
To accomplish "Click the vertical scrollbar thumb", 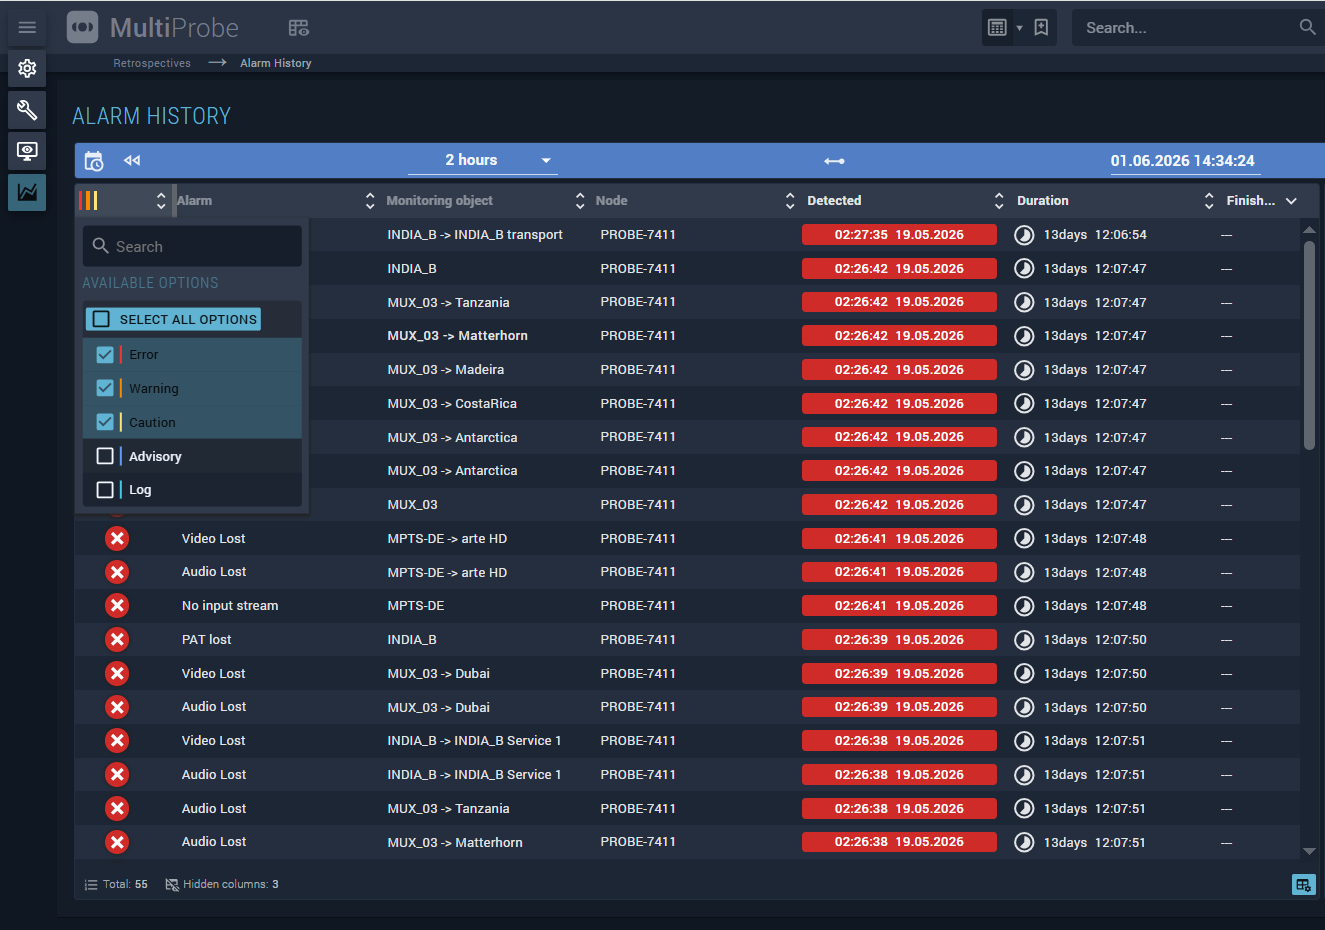I will (x=1309, y=345).
